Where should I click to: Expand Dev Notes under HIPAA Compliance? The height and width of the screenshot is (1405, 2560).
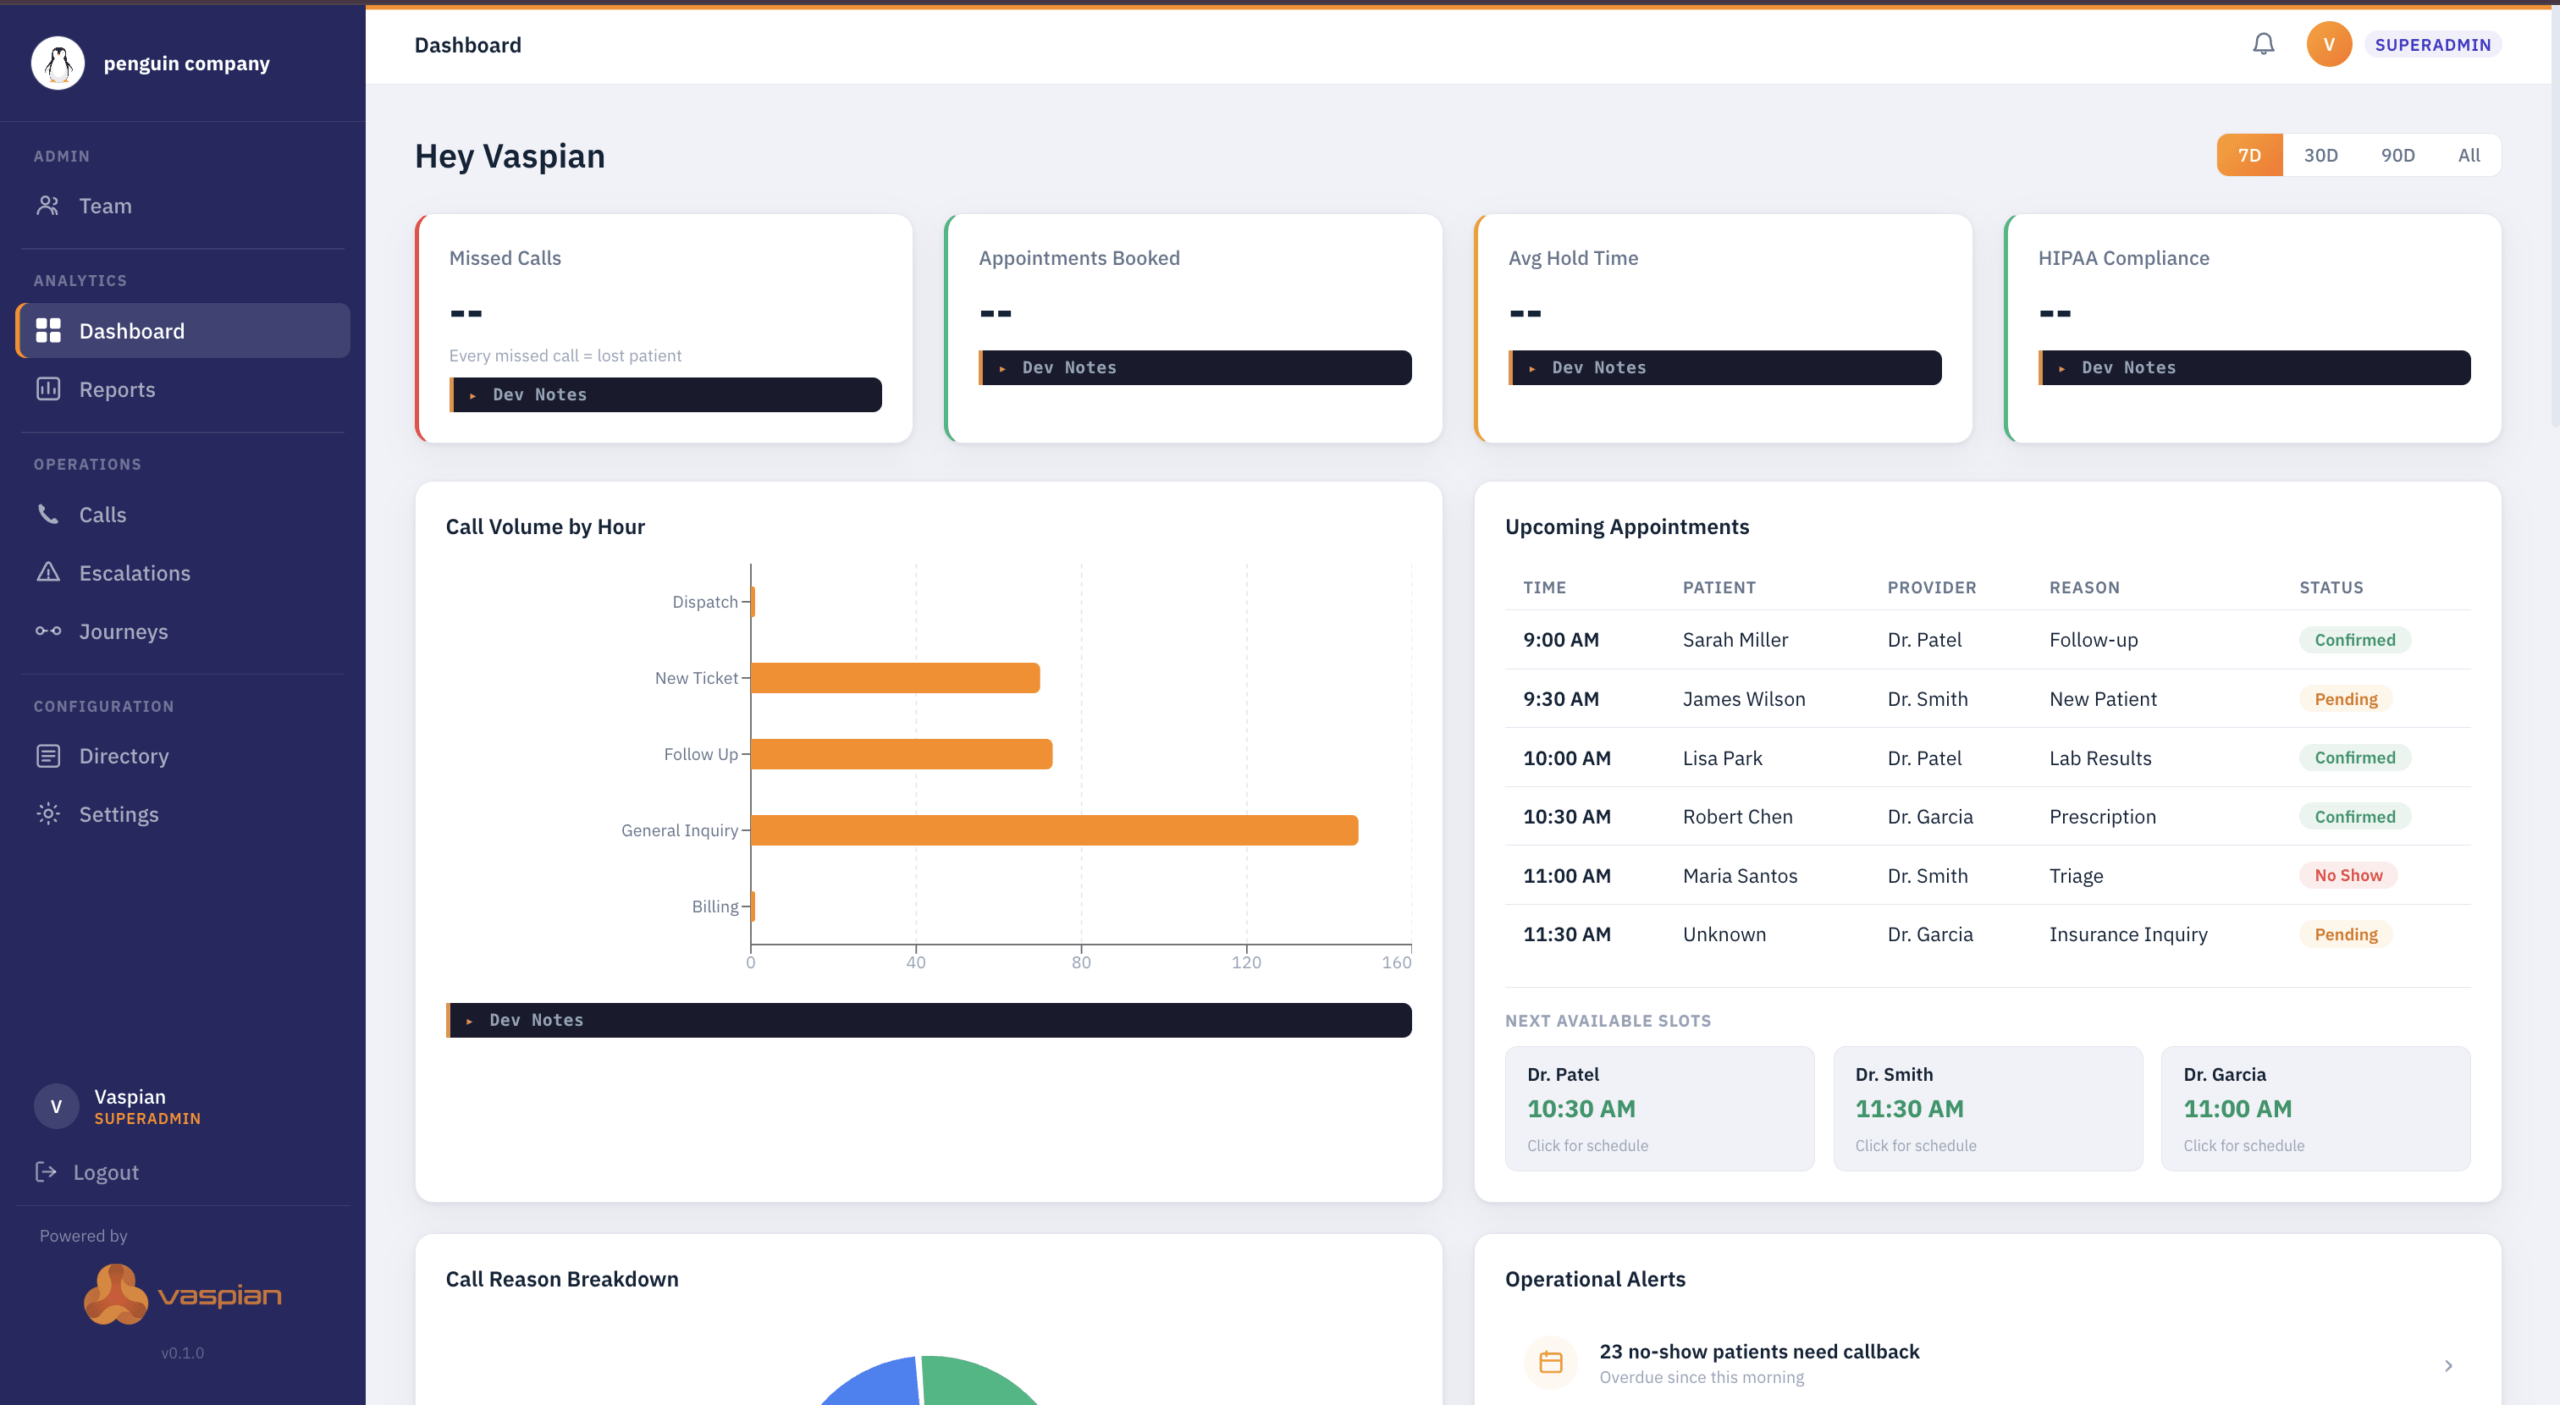tap(2254, 368)
